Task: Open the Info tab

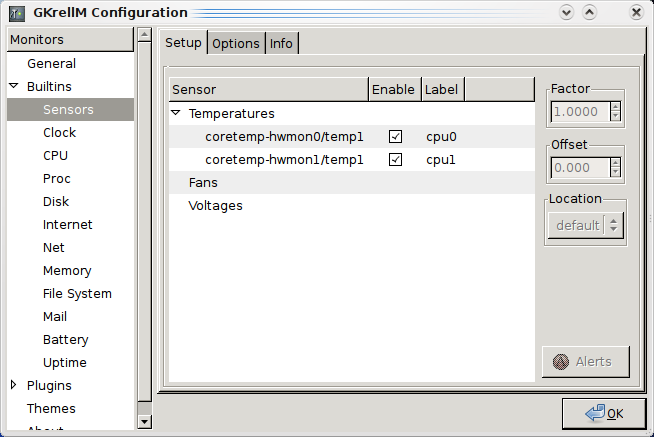Action: [x=281, y=43]
